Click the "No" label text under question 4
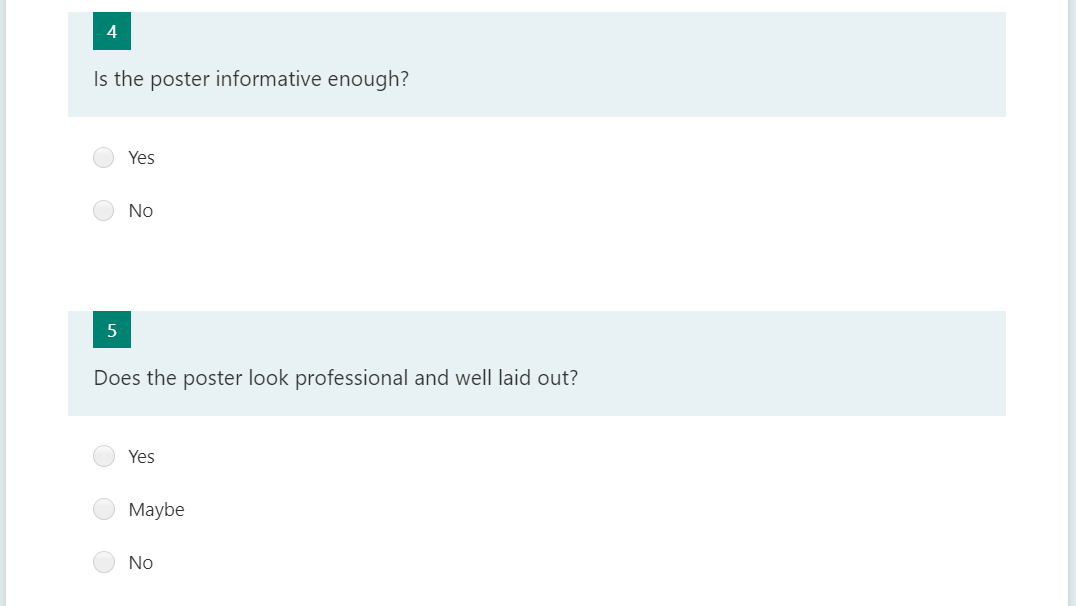 141,211
